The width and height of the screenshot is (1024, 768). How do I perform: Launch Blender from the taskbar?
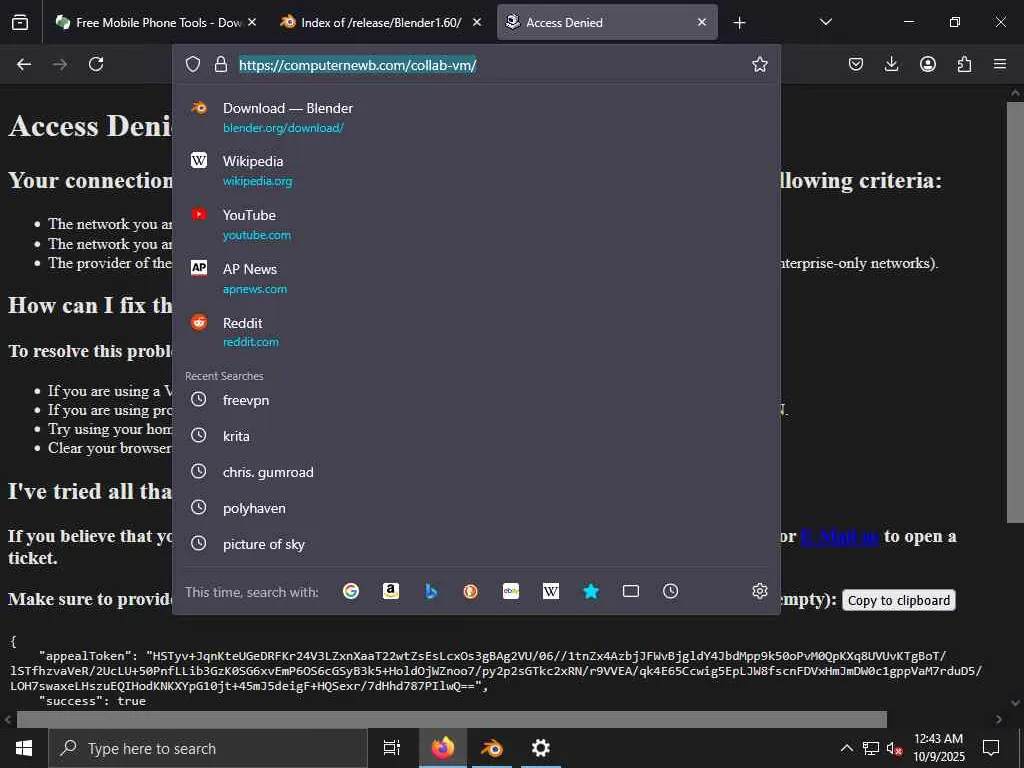click(492, 748)
